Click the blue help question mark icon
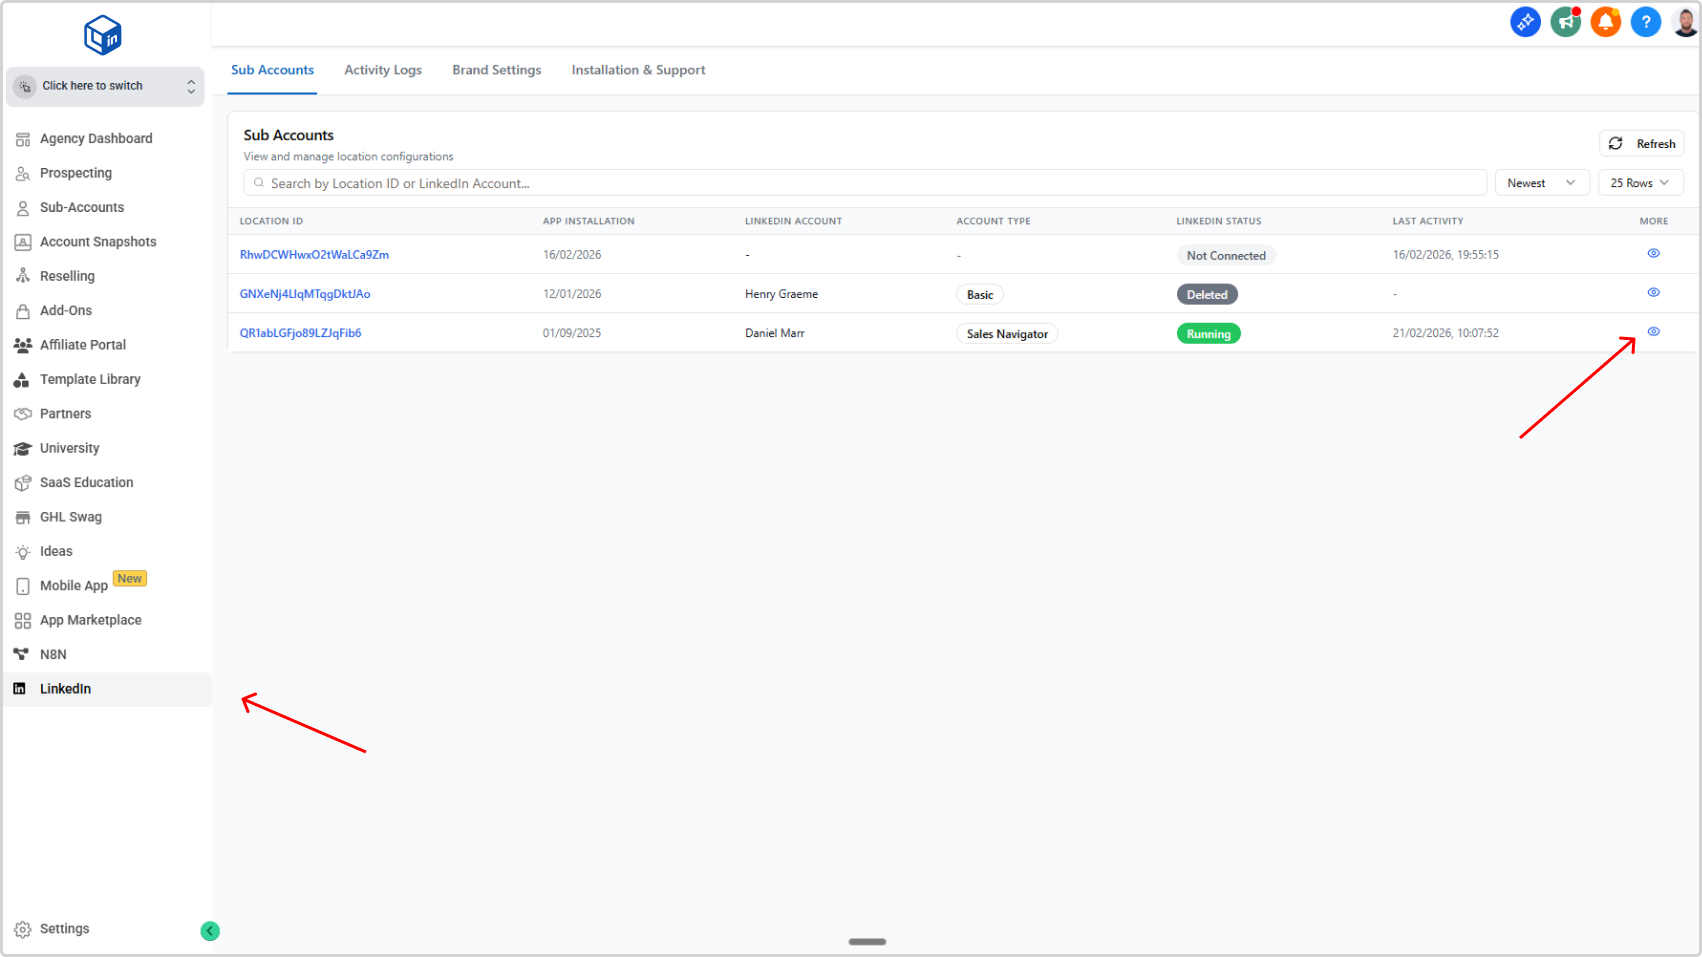This screenshot has width=1702, height=957. pos(1645,22)
